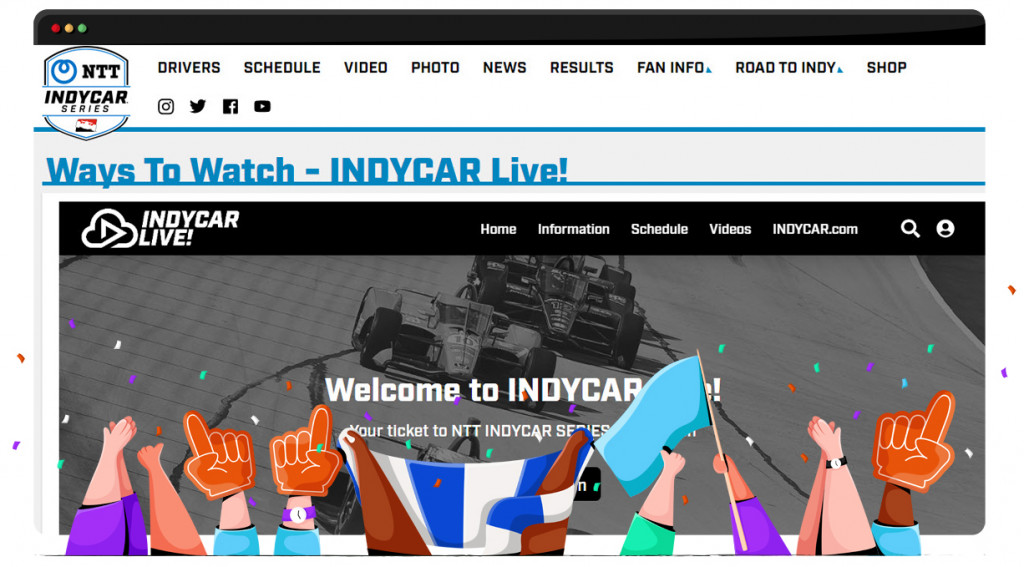The image size is (1024, 567).
Task: Click the NTT INDYCAR Series logo
Action: click(86, 93)
